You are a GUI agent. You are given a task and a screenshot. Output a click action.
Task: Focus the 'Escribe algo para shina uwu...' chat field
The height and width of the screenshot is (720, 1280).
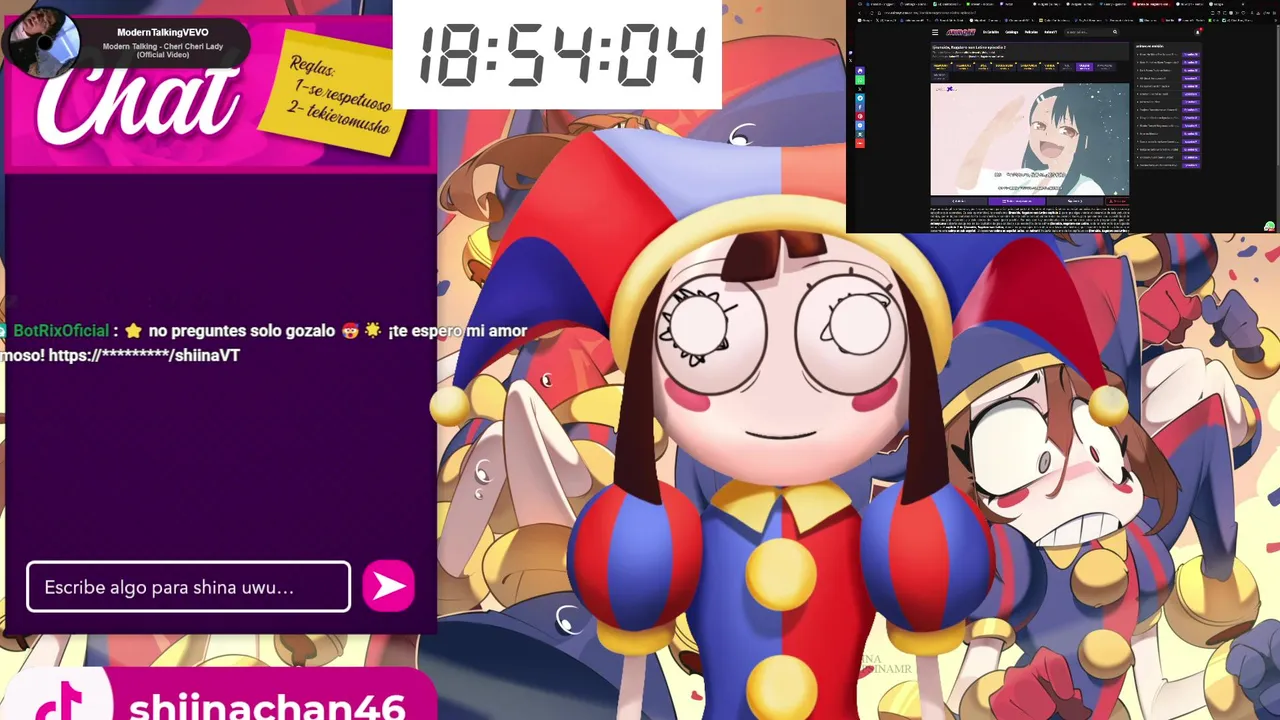pyautogui.click(x=189, y=587)
